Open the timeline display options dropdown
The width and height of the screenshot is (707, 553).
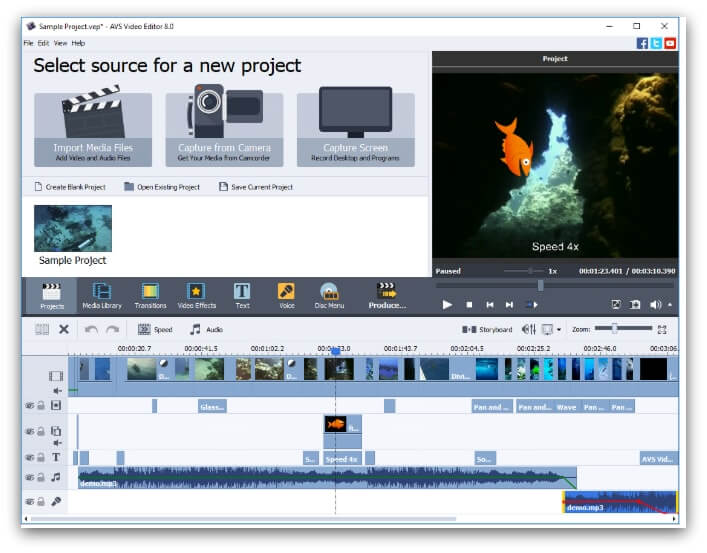pyautogui.click(x=559, y=330)
